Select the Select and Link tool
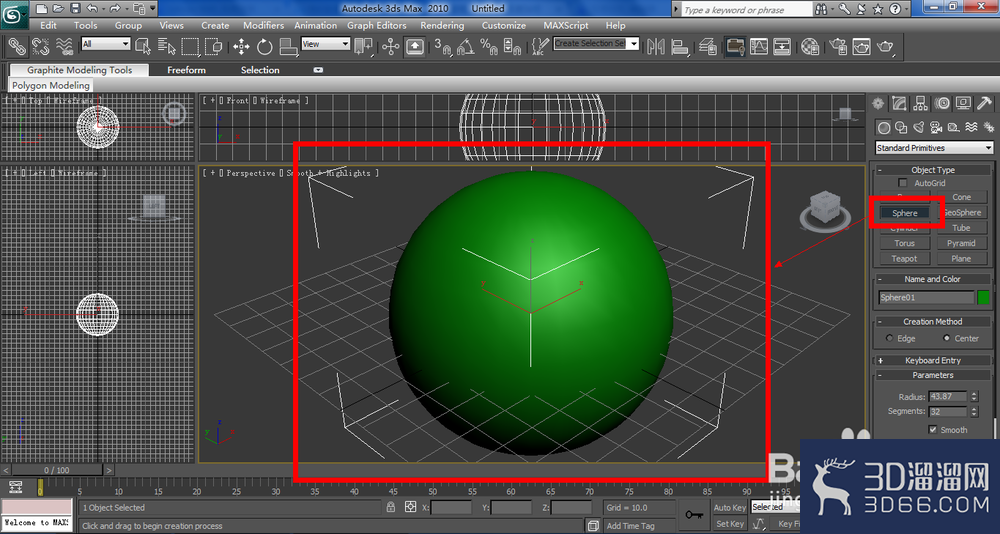Image resolution: width=1000 pixels, height=534 pixels. point(17,46)
